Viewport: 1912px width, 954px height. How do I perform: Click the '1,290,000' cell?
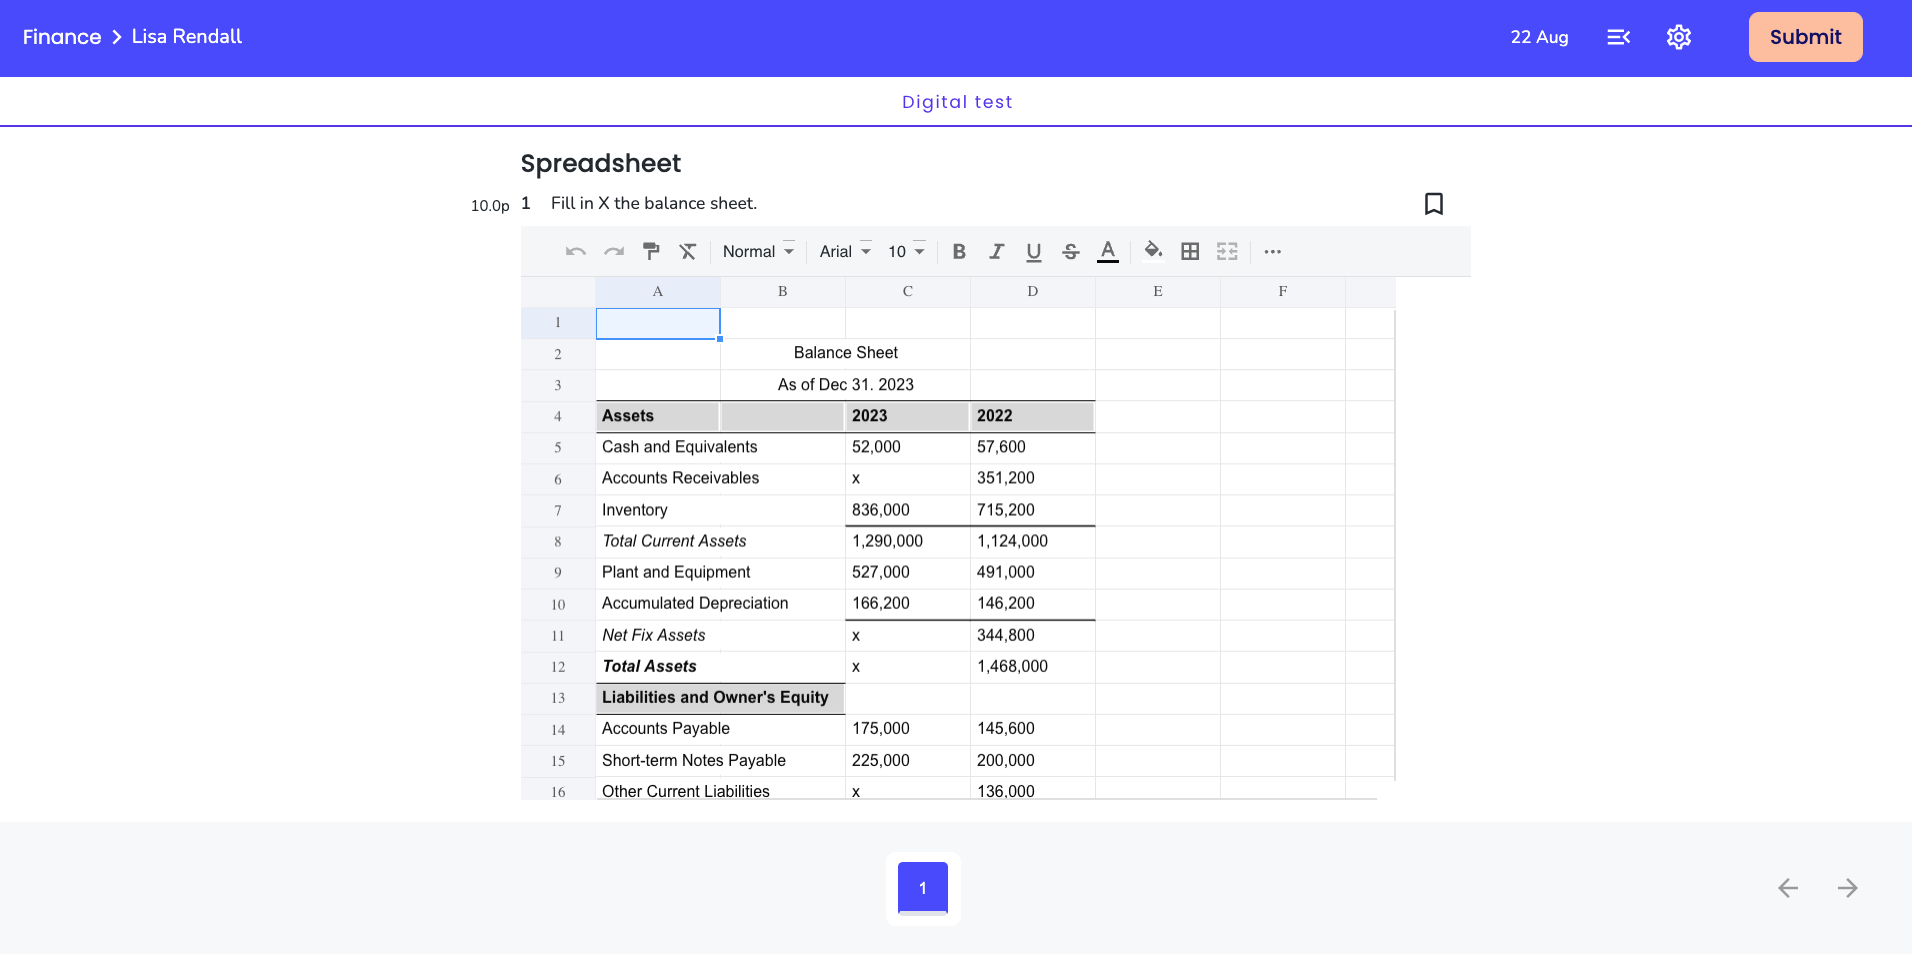(908, 542)
